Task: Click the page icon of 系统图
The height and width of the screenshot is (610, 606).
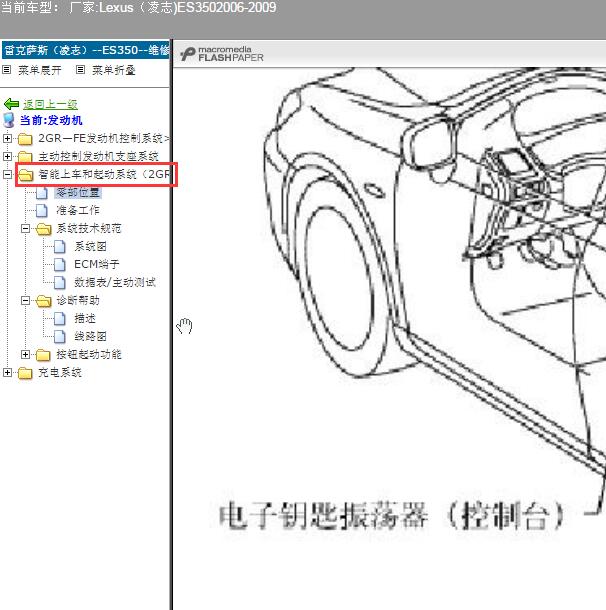Action: tap(60, 246)
